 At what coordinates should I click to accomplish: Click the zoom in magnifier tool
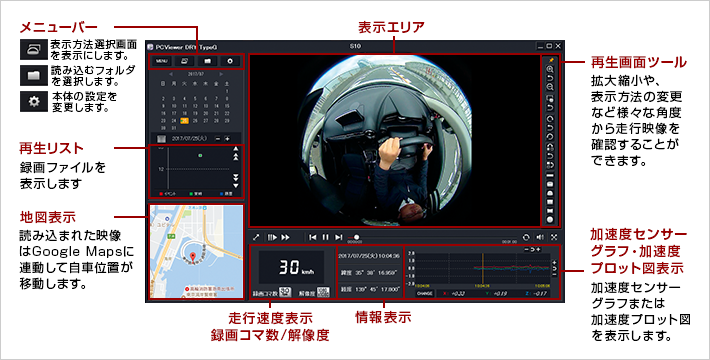coord(551,69)
